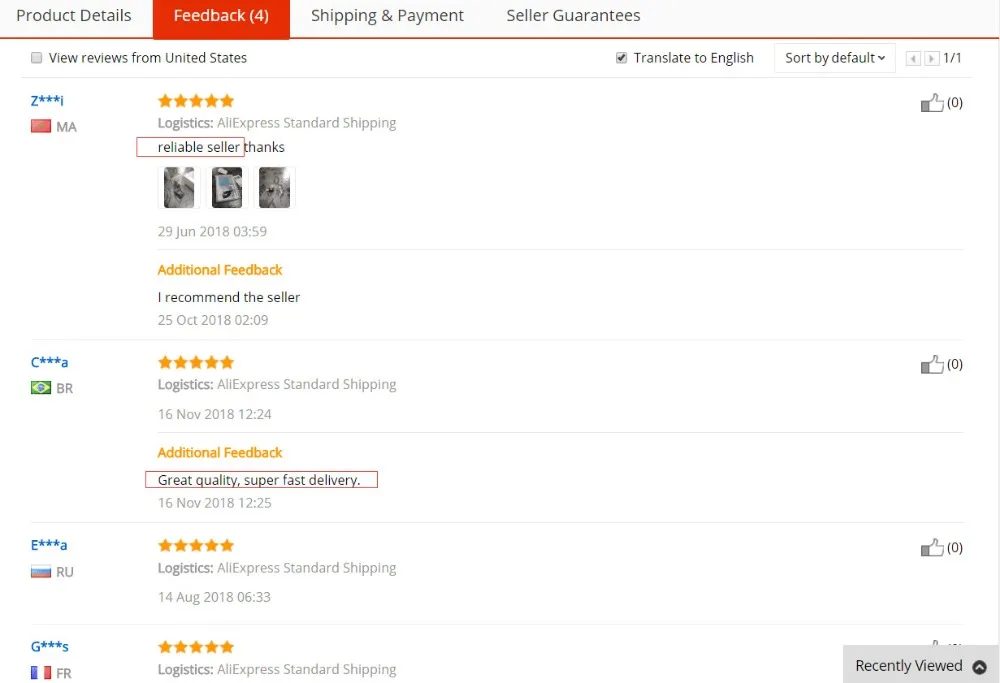Open reviewer E***a's profile
This screenshot has height=683, width=1000.
48,545
